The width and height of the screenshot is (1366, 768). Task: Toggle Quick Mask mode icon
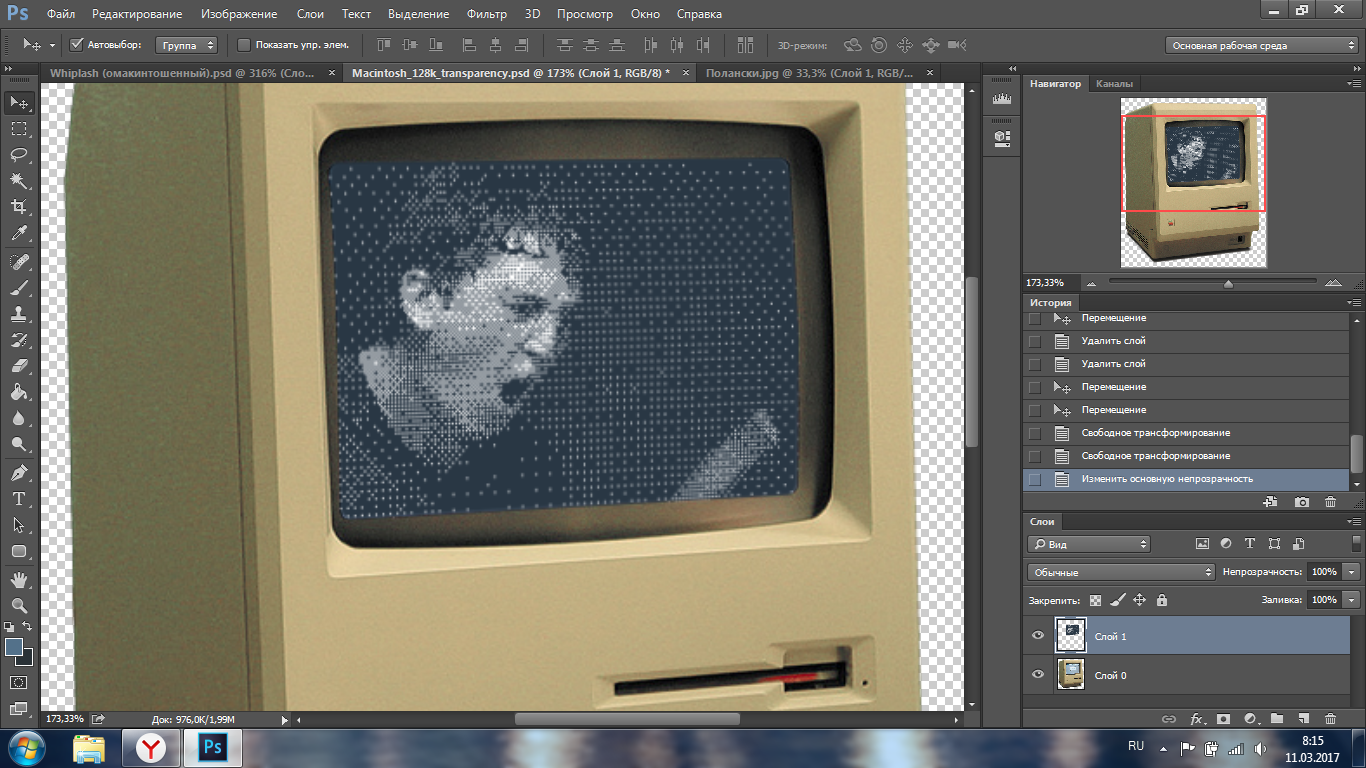19,682
